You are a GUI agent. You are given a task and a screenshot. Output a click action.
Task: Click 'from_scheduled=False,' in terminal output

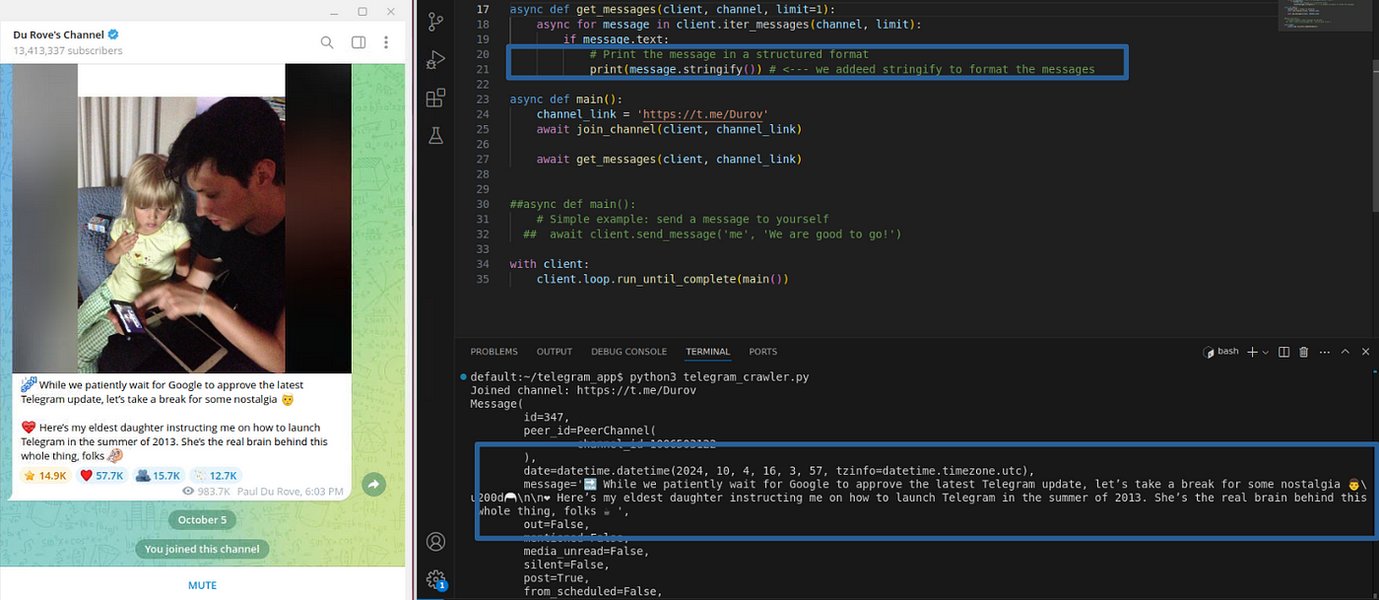(593, 591)
